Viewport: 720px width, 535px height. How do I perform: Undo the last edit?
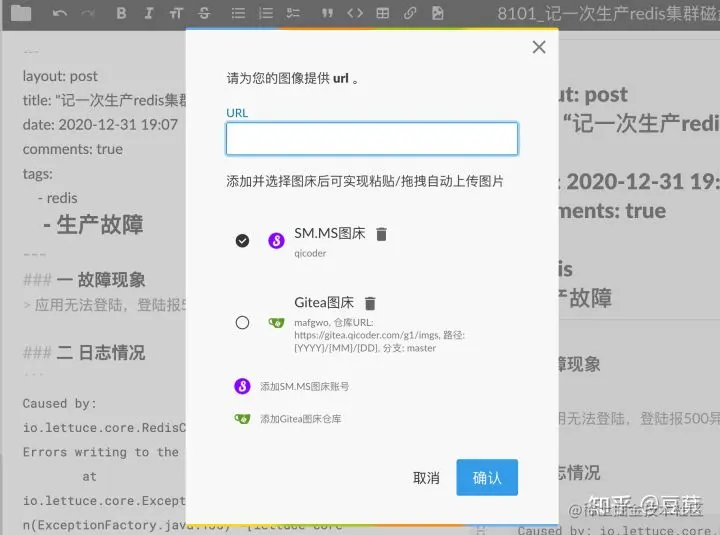[60, 13]
